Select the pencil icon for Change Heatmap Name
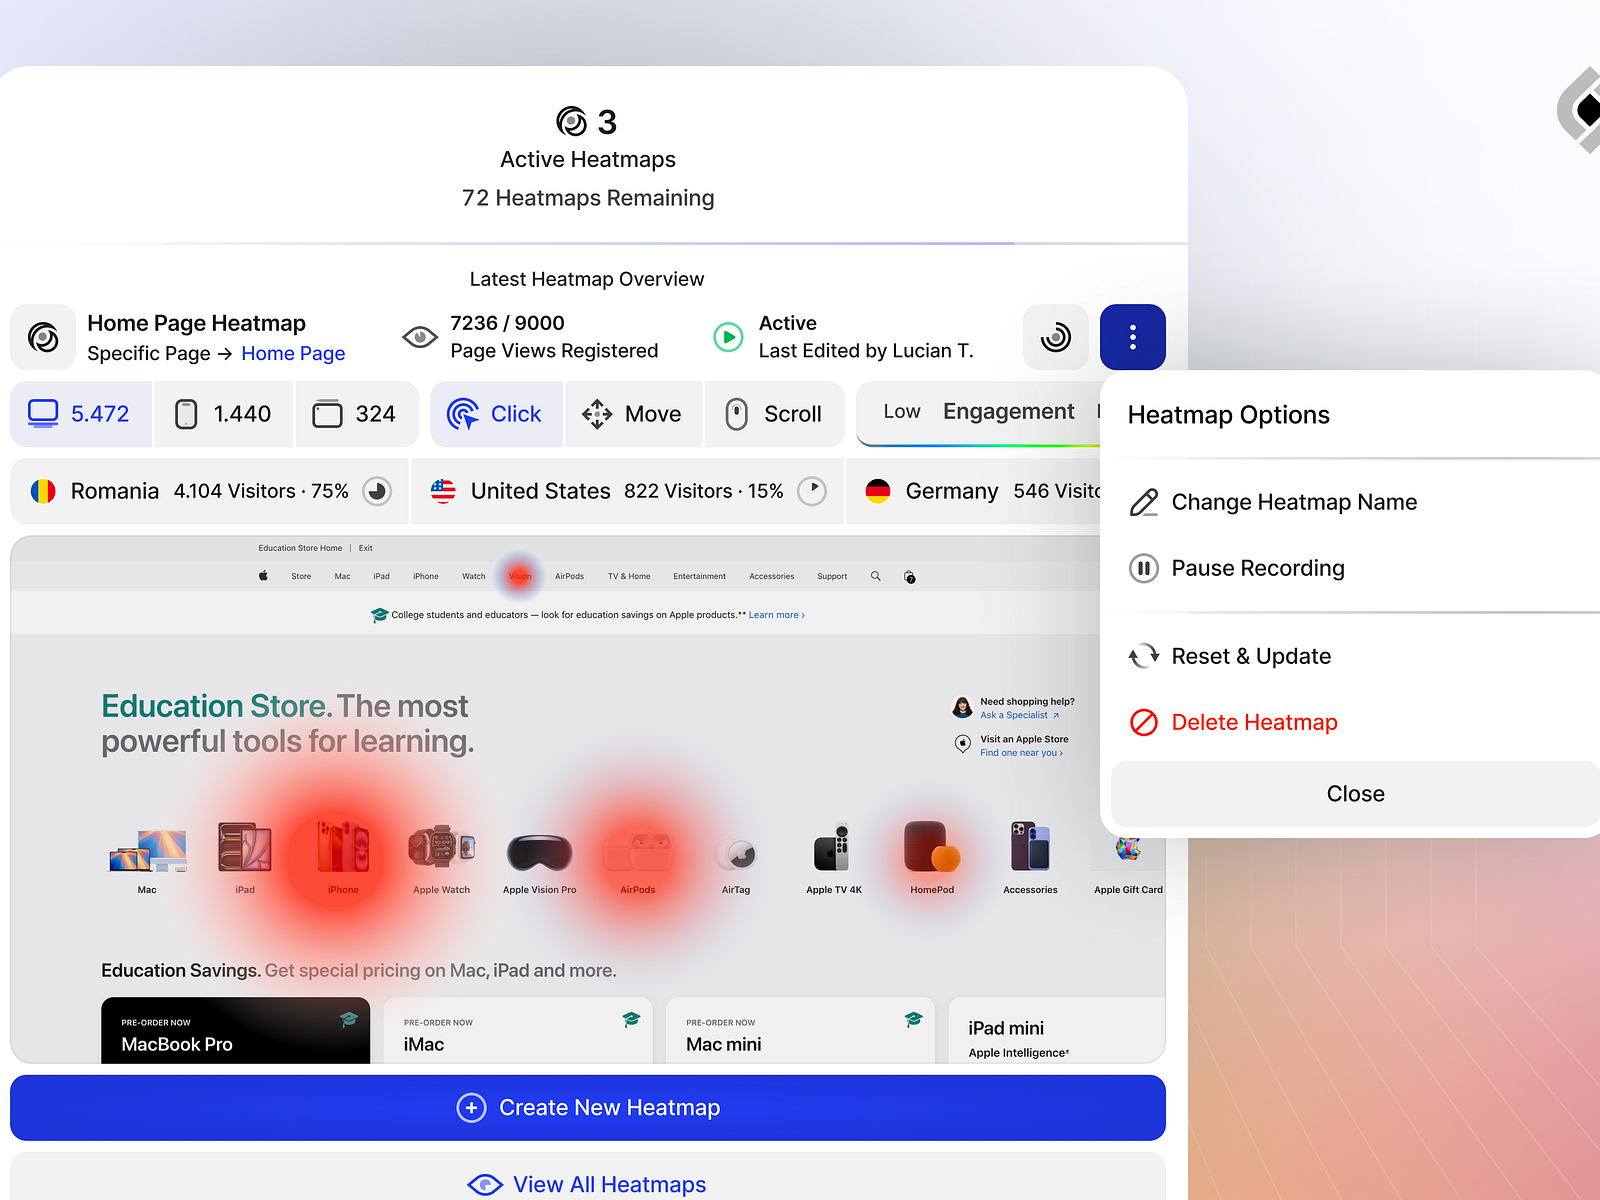Image resolution: width=1600 pixels, height=1200 pixels. (x=1143, y=502)
